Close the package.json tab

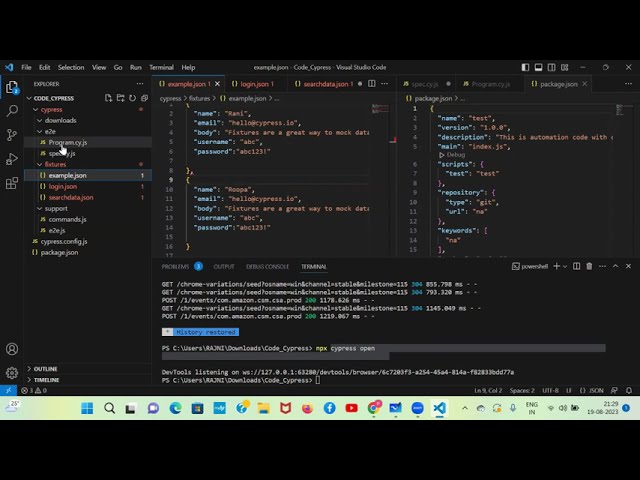(x=584, y=84)
